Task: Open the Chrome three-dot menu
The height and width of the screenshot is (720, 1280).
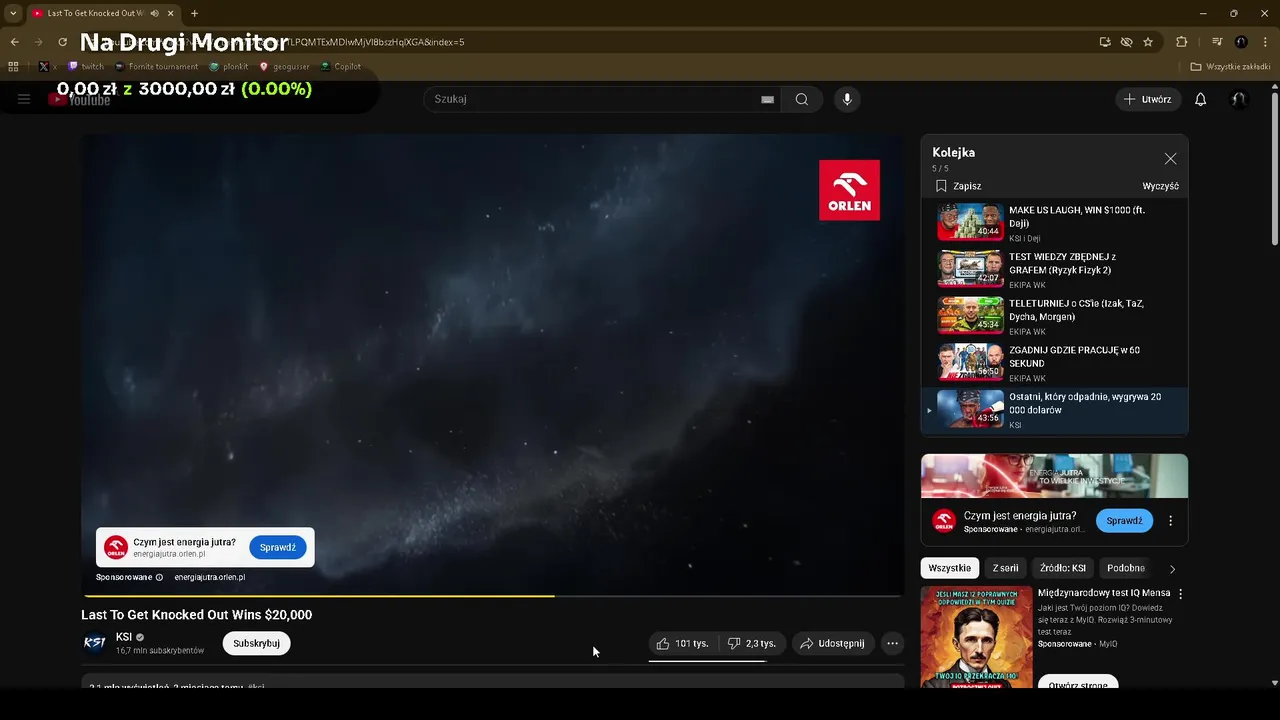Action: [1265, 42]
